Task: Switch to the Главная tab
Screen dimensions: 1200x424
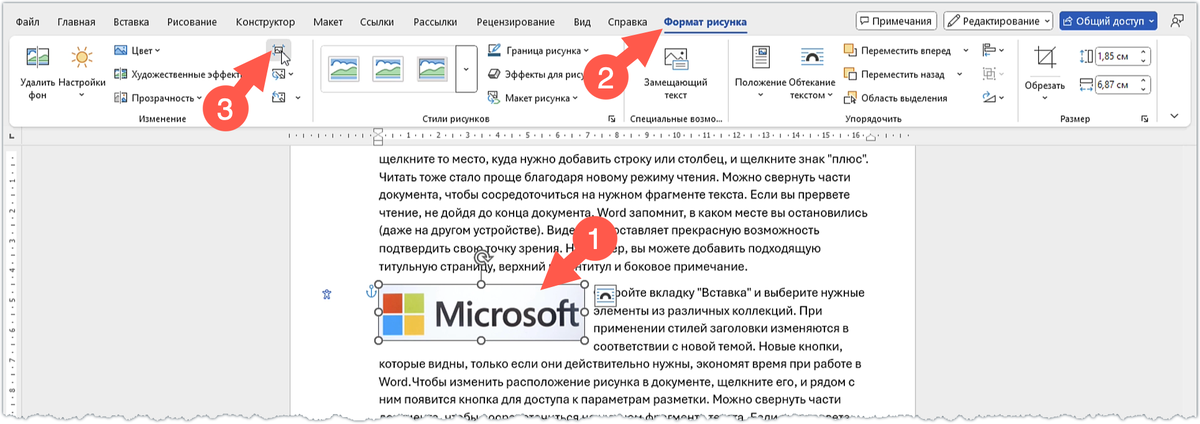Action: pos(77,21)
